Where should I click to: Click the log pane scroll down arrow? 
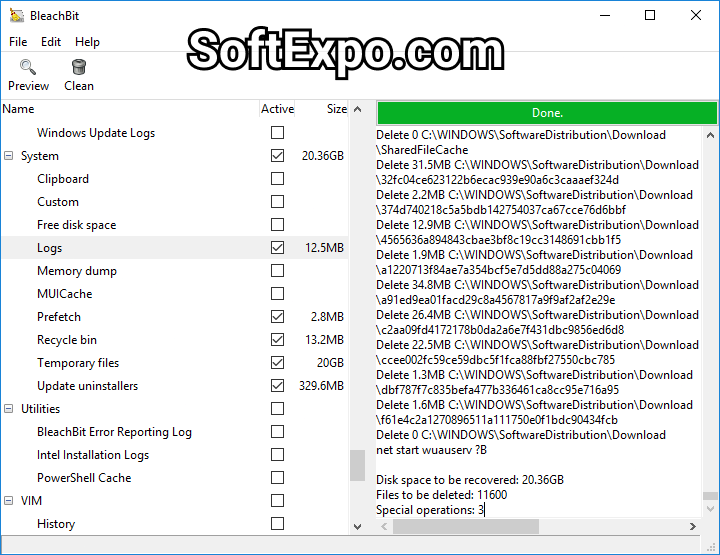[x=710, y=509]
